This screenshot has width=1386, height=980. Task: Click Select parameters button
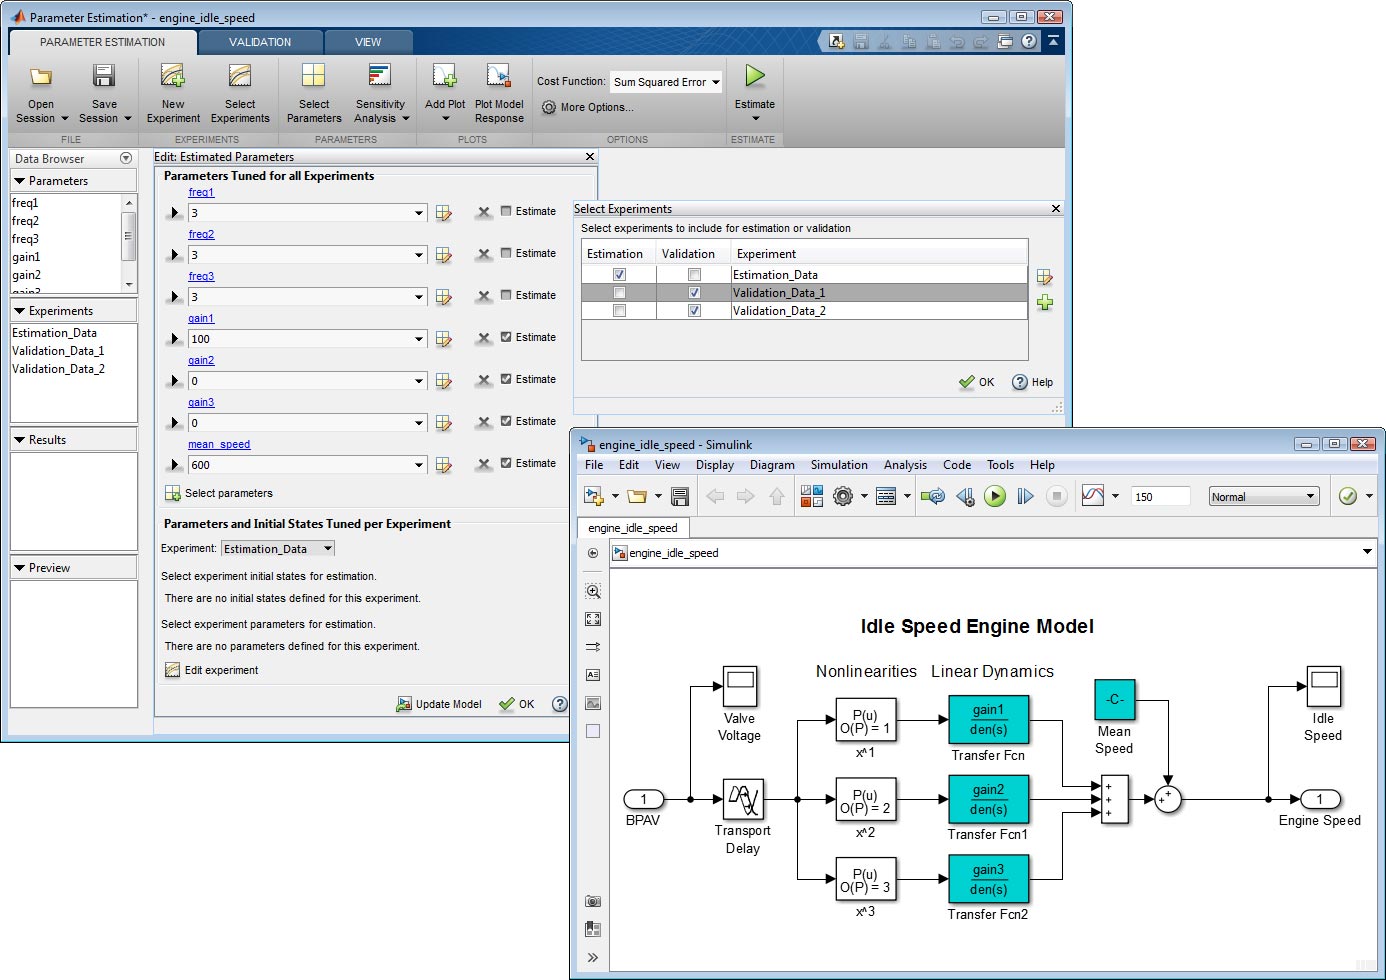[219, 493]
